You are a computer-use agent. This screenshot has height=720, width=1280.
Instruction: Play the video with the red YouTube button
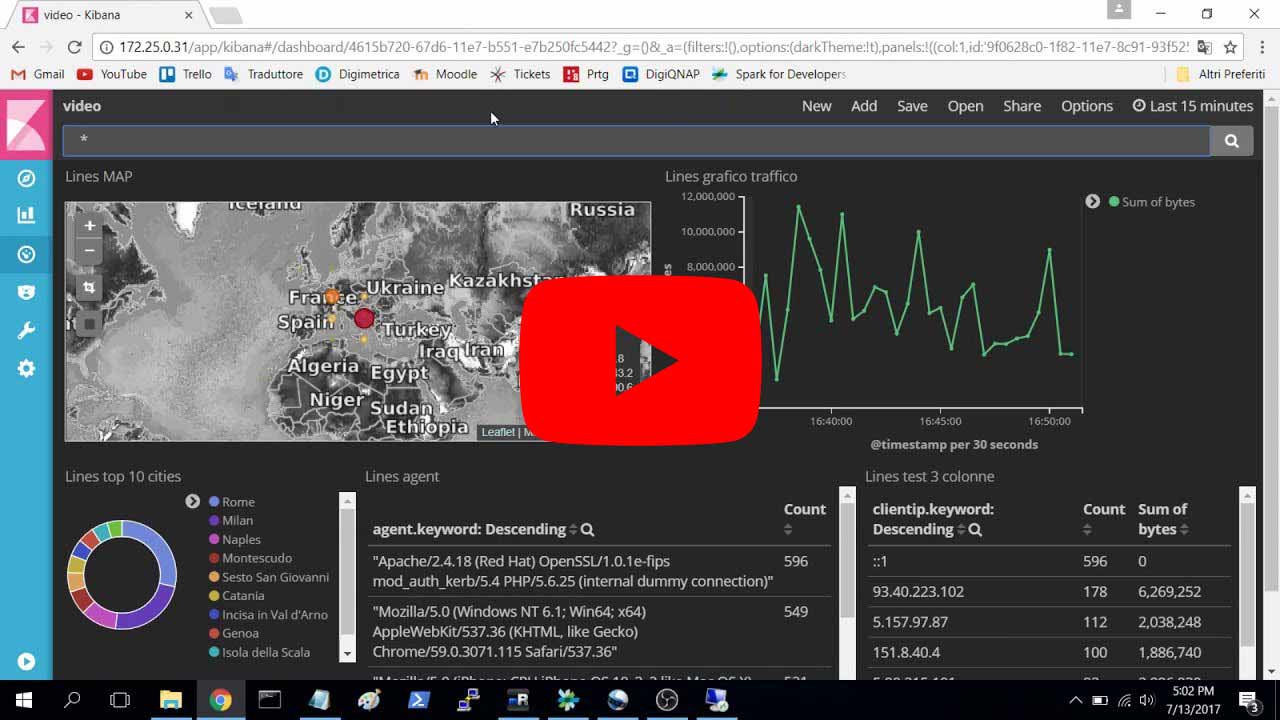click(x=640, y=360)
